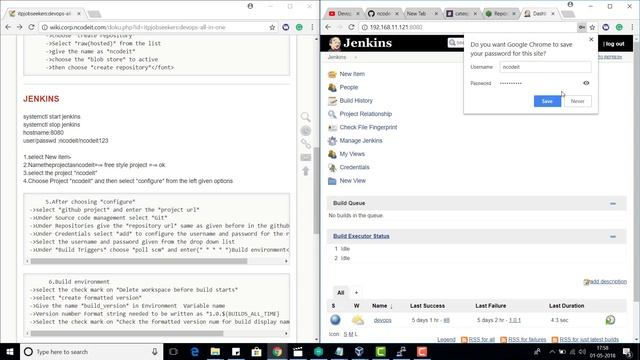The width and height of the screenshot is (640, 360).
Task: Open Microsoft Store from taskbar
Action: pyautogui.click(x=256, y=351)
